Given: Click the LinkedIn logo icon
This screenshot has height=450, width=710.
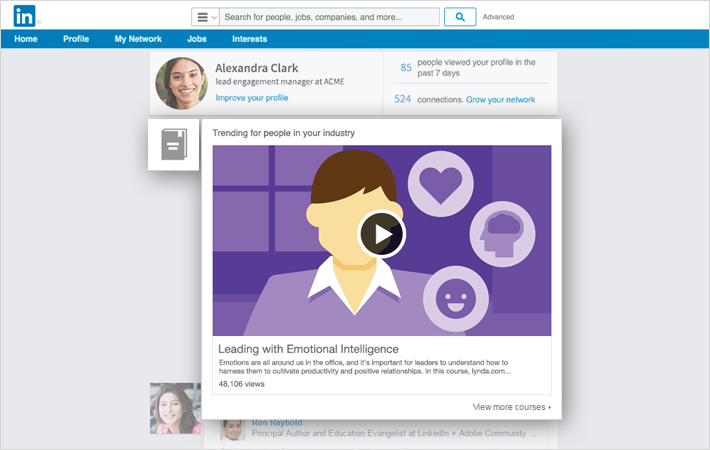Looking at the screenshot, I should [x=25, y=16].
